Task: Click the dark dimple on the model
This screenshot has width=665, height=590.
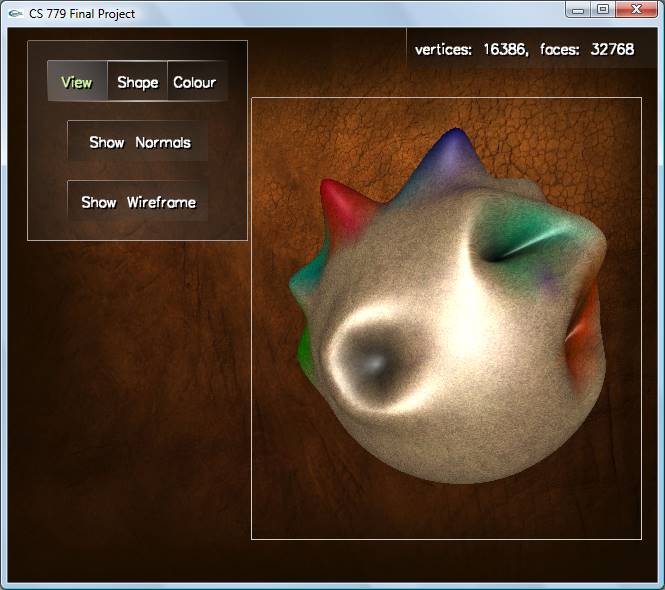Action: pyautogui.click(x=371, y=362)
